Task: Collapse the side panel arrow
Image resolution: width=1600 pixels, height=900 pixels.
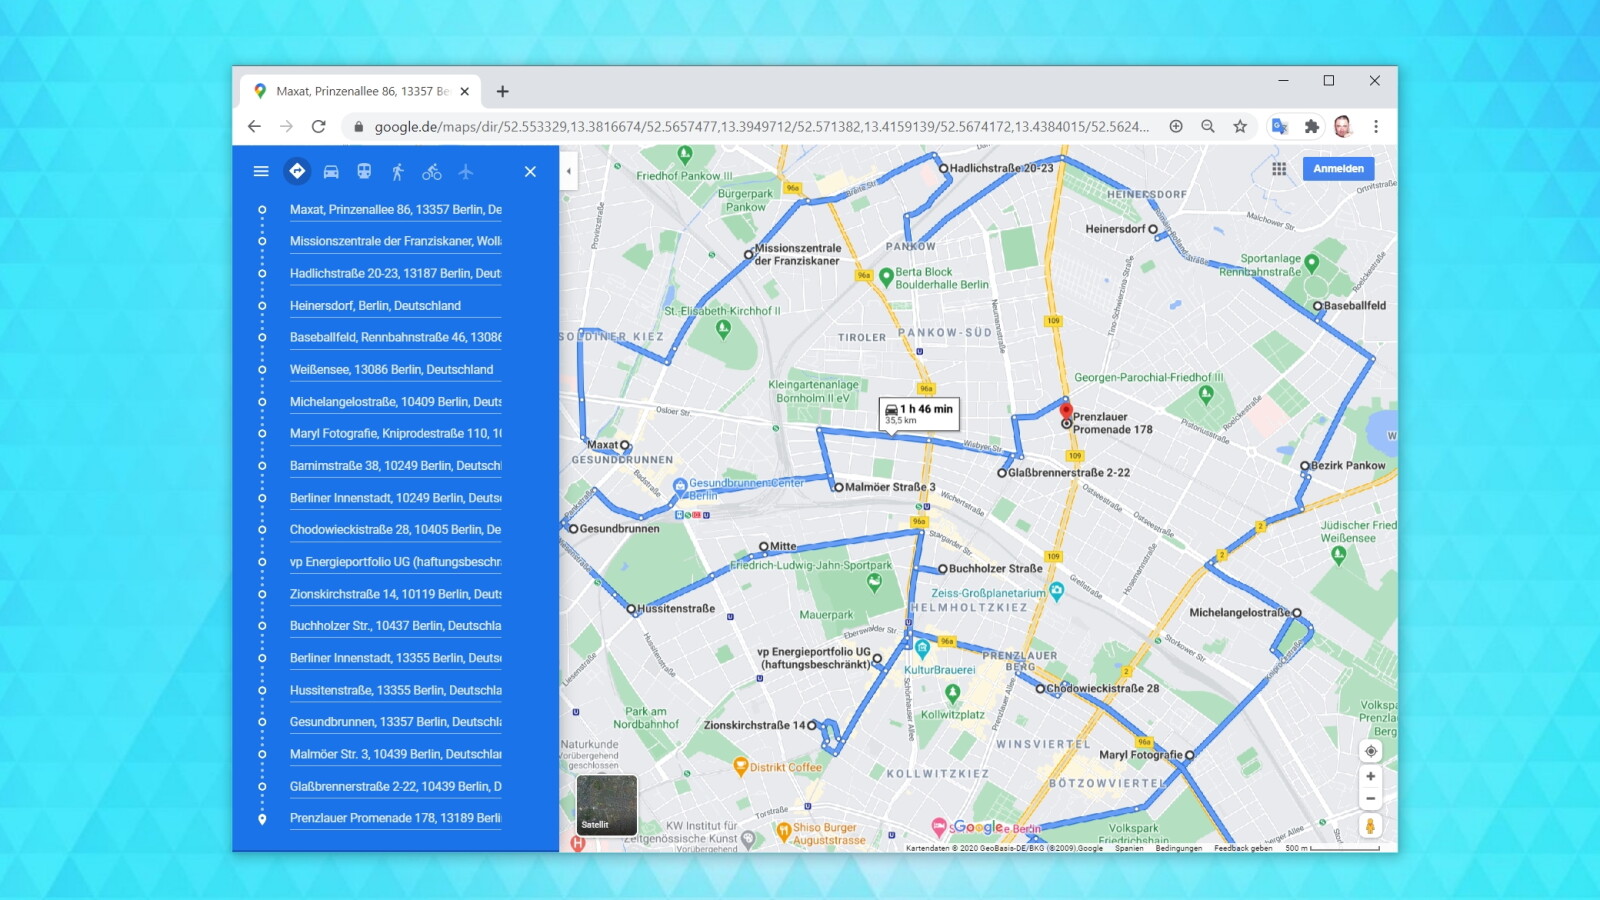Action: click(x=568, y=171)
